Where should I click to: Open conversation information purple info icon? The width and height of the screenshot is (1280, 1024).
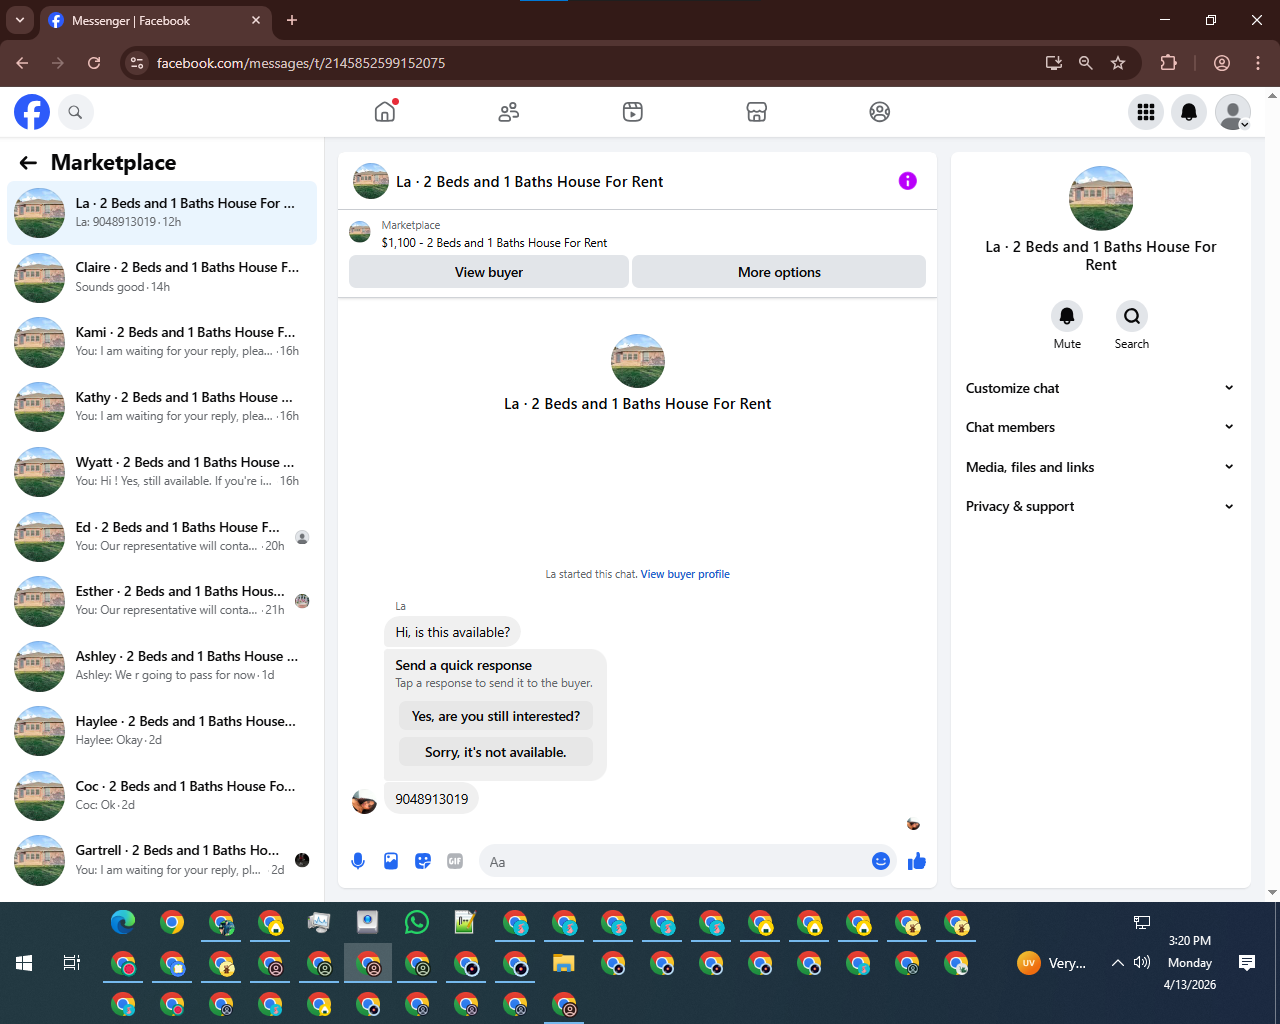tap(908, 181)
